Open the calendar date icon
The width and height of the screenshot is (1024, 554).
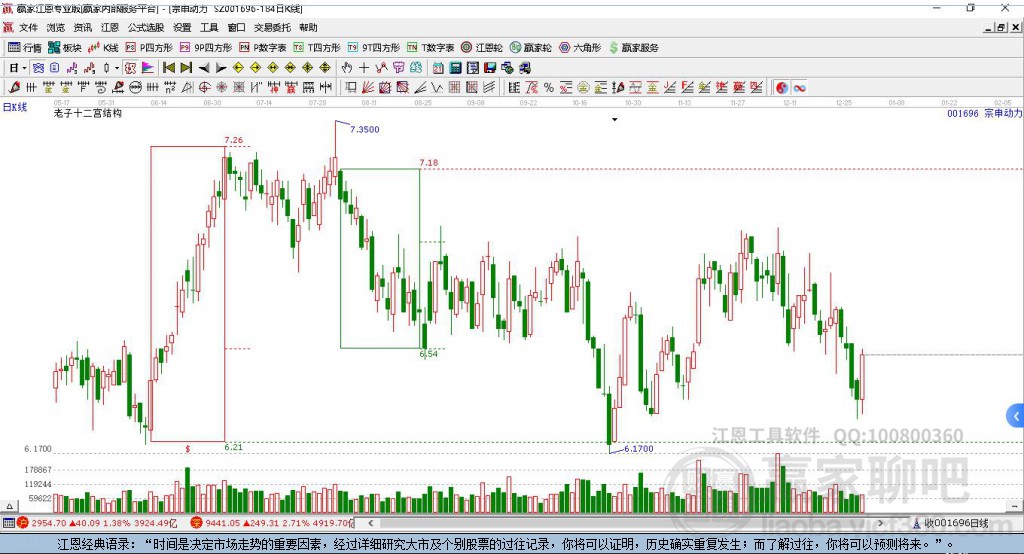(438, 68)
